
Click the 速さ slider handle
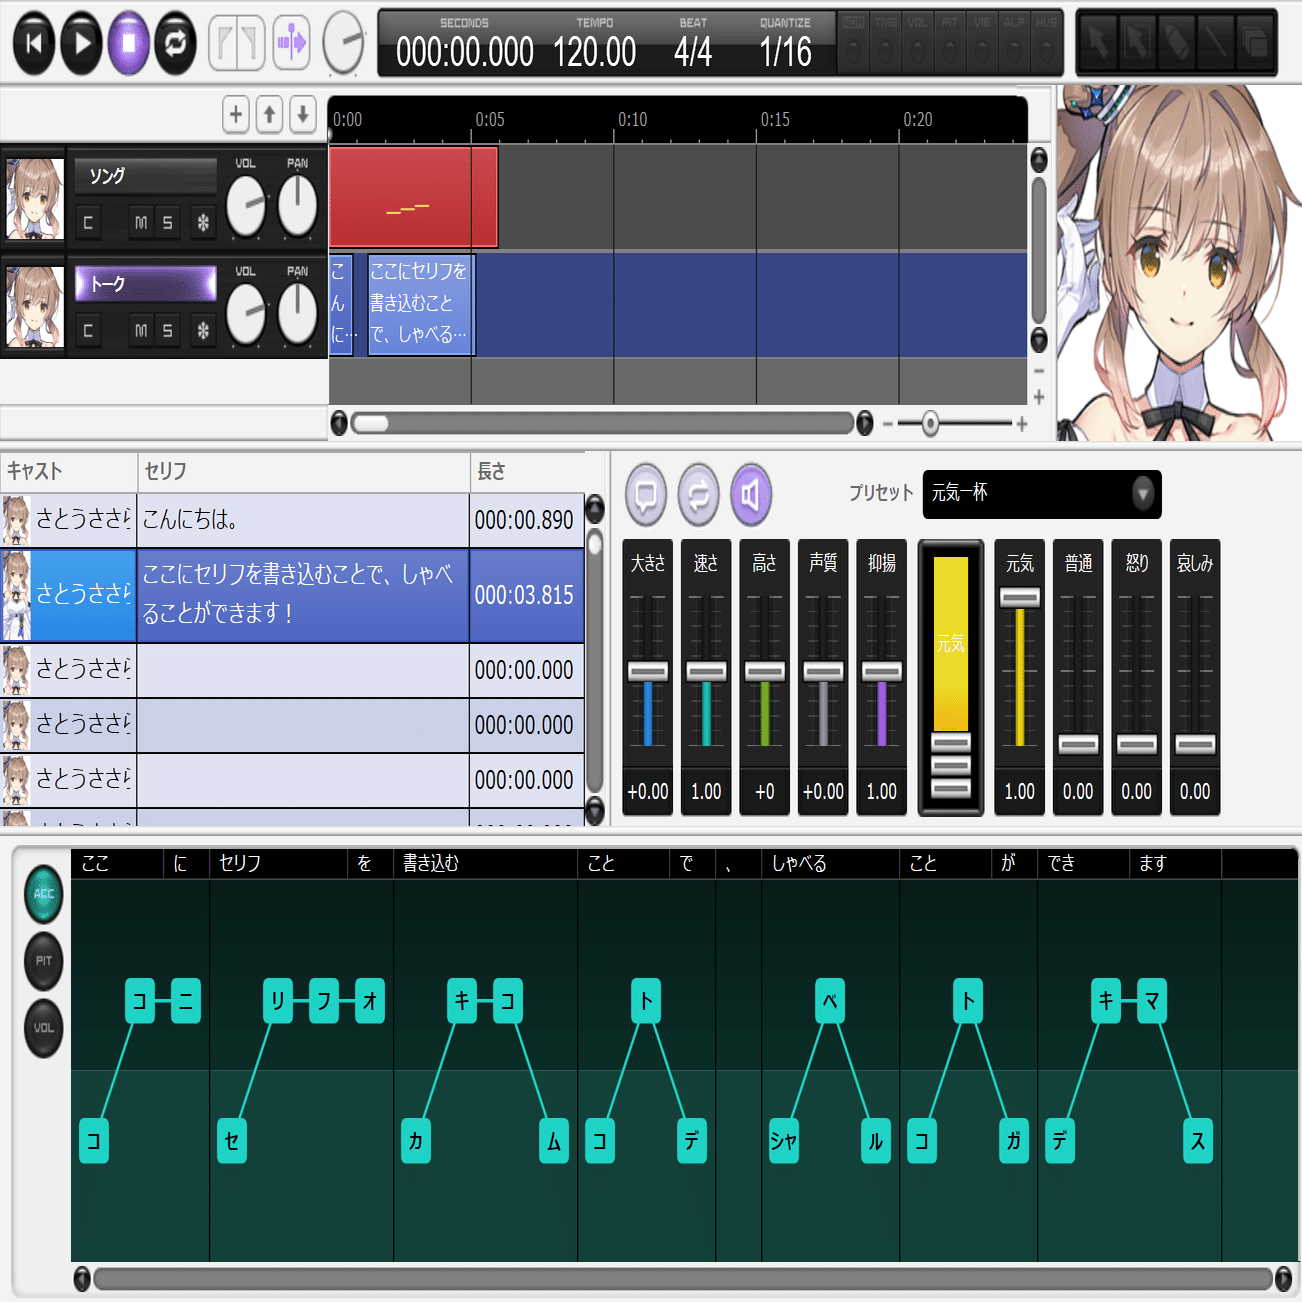[706, 671]
